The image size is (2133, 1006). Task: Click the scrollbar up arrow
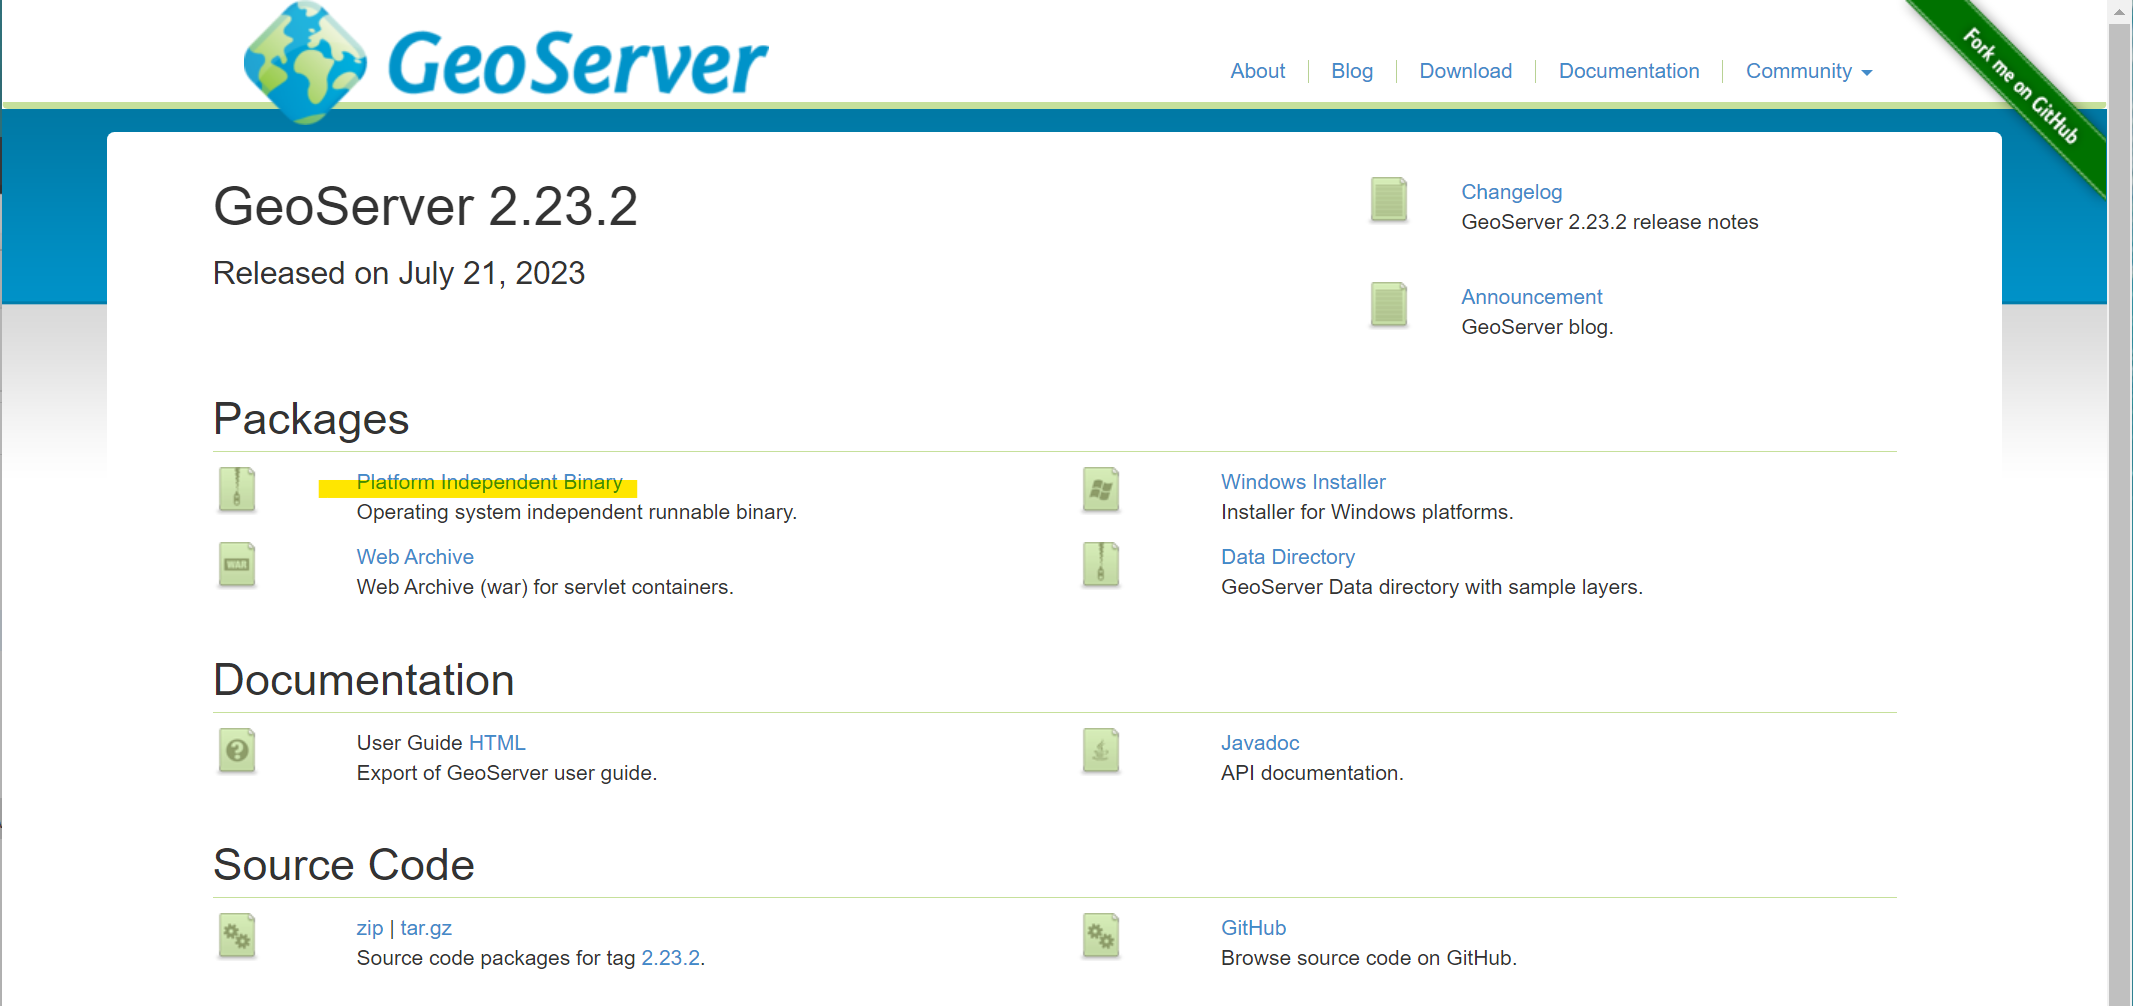click(2119, 12)
